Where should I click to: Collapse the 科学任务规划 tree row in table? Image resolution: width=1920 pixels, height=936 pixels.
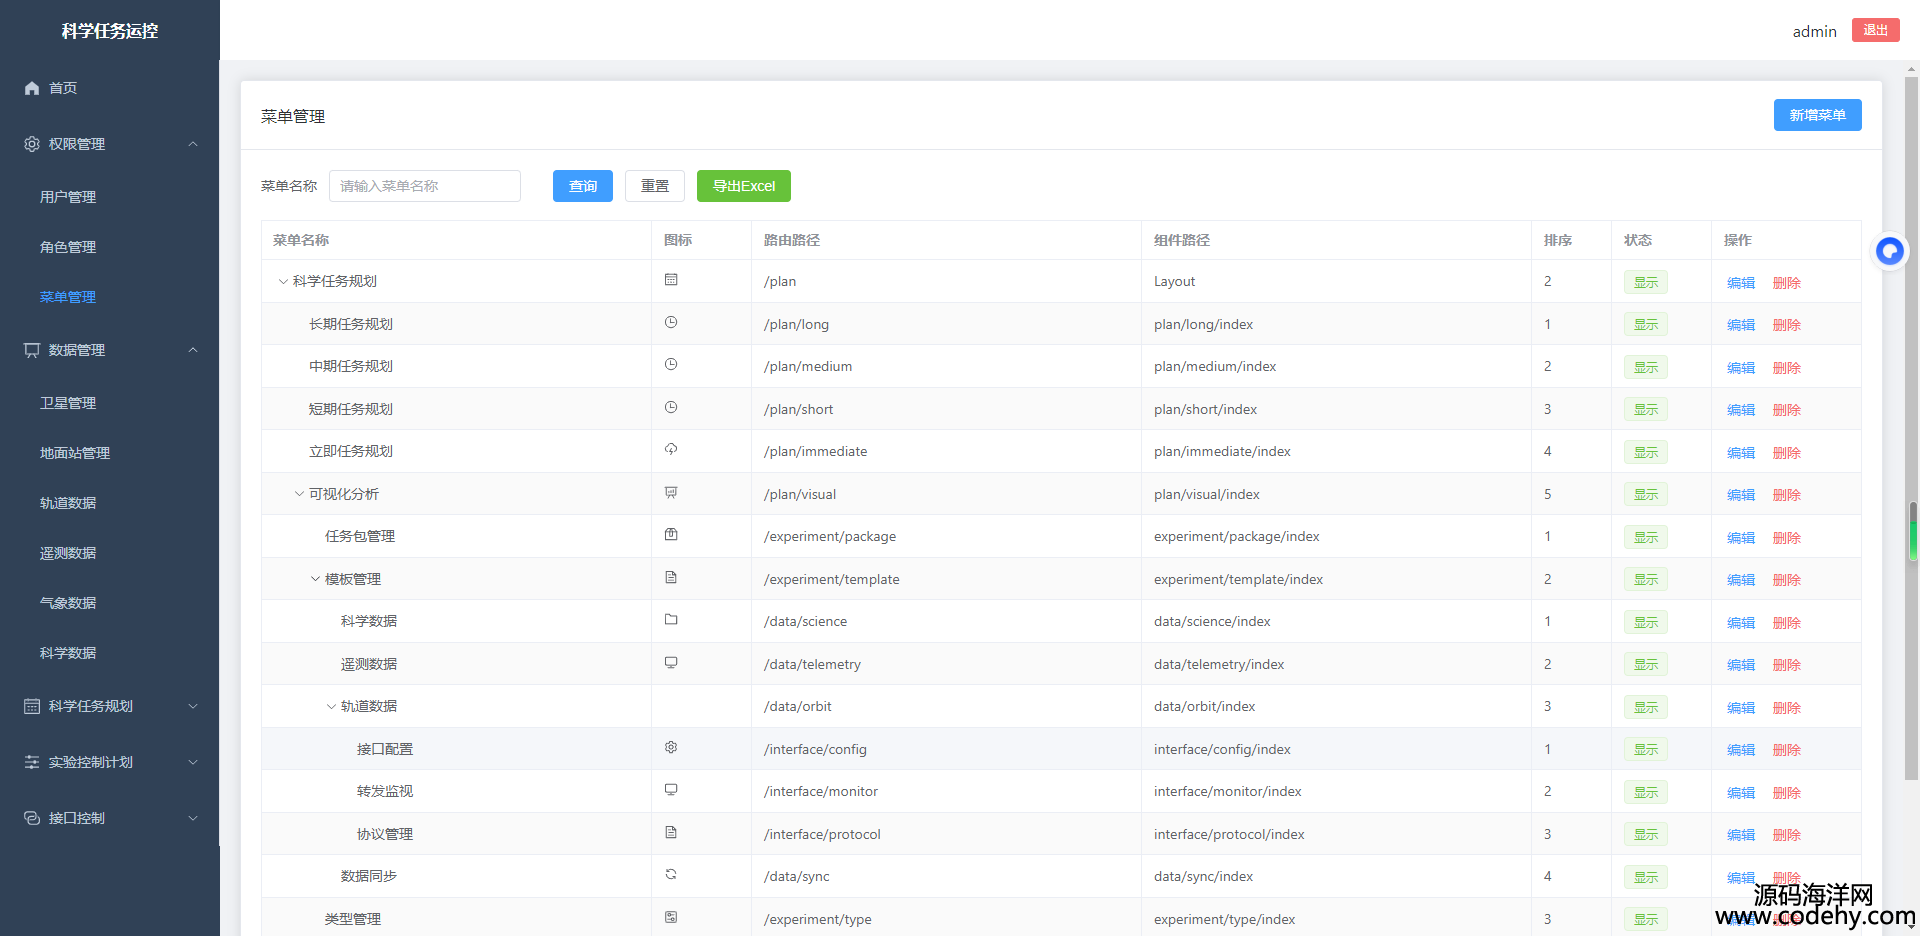(283, 282)
